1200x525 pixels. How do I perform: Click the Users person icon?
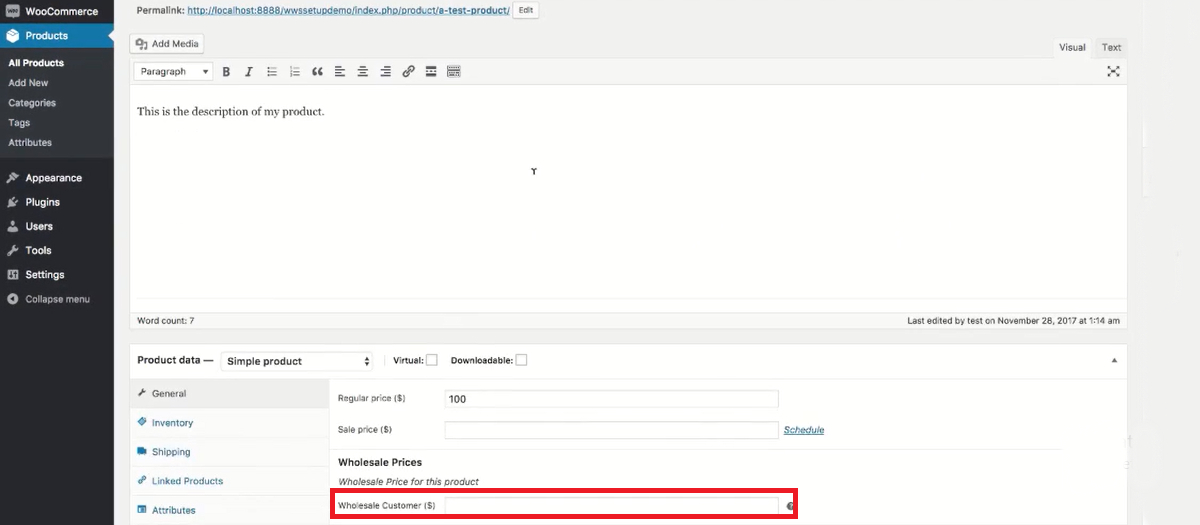pos(12,226)
